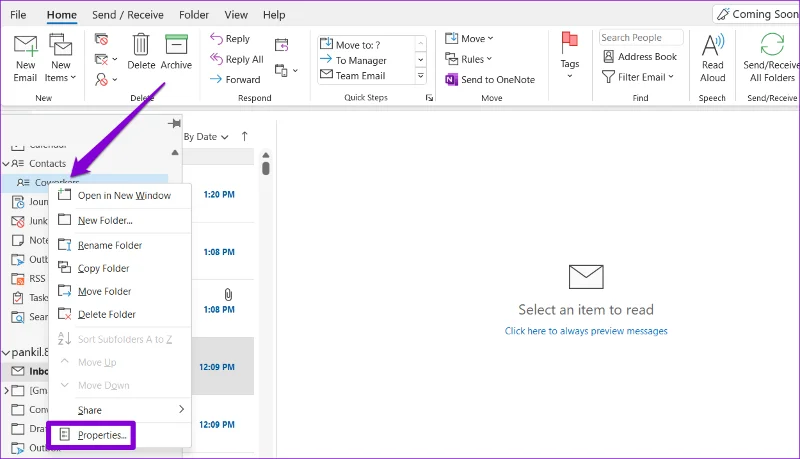The width and height of the screenshot is (800, 459).
Task: Choose New Folder... from context menu
Action: [x=120, y=220]
